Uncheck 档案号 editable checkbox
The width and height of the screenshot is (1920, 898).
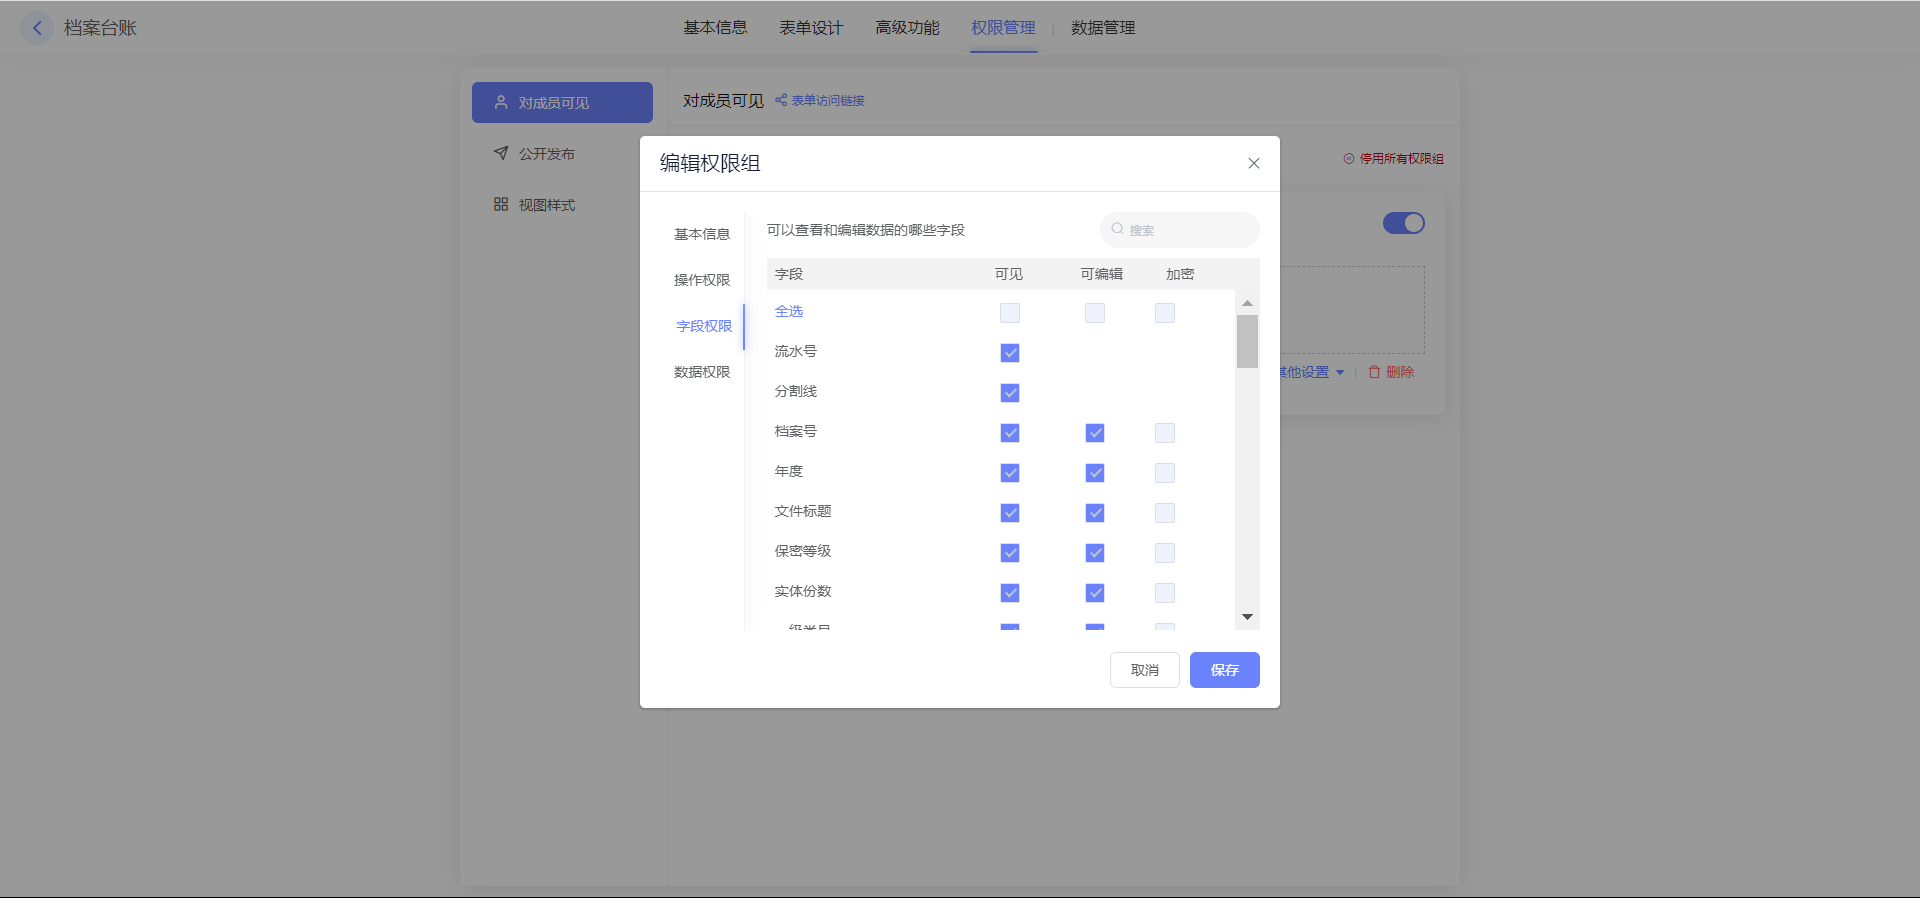[1095, 433]
